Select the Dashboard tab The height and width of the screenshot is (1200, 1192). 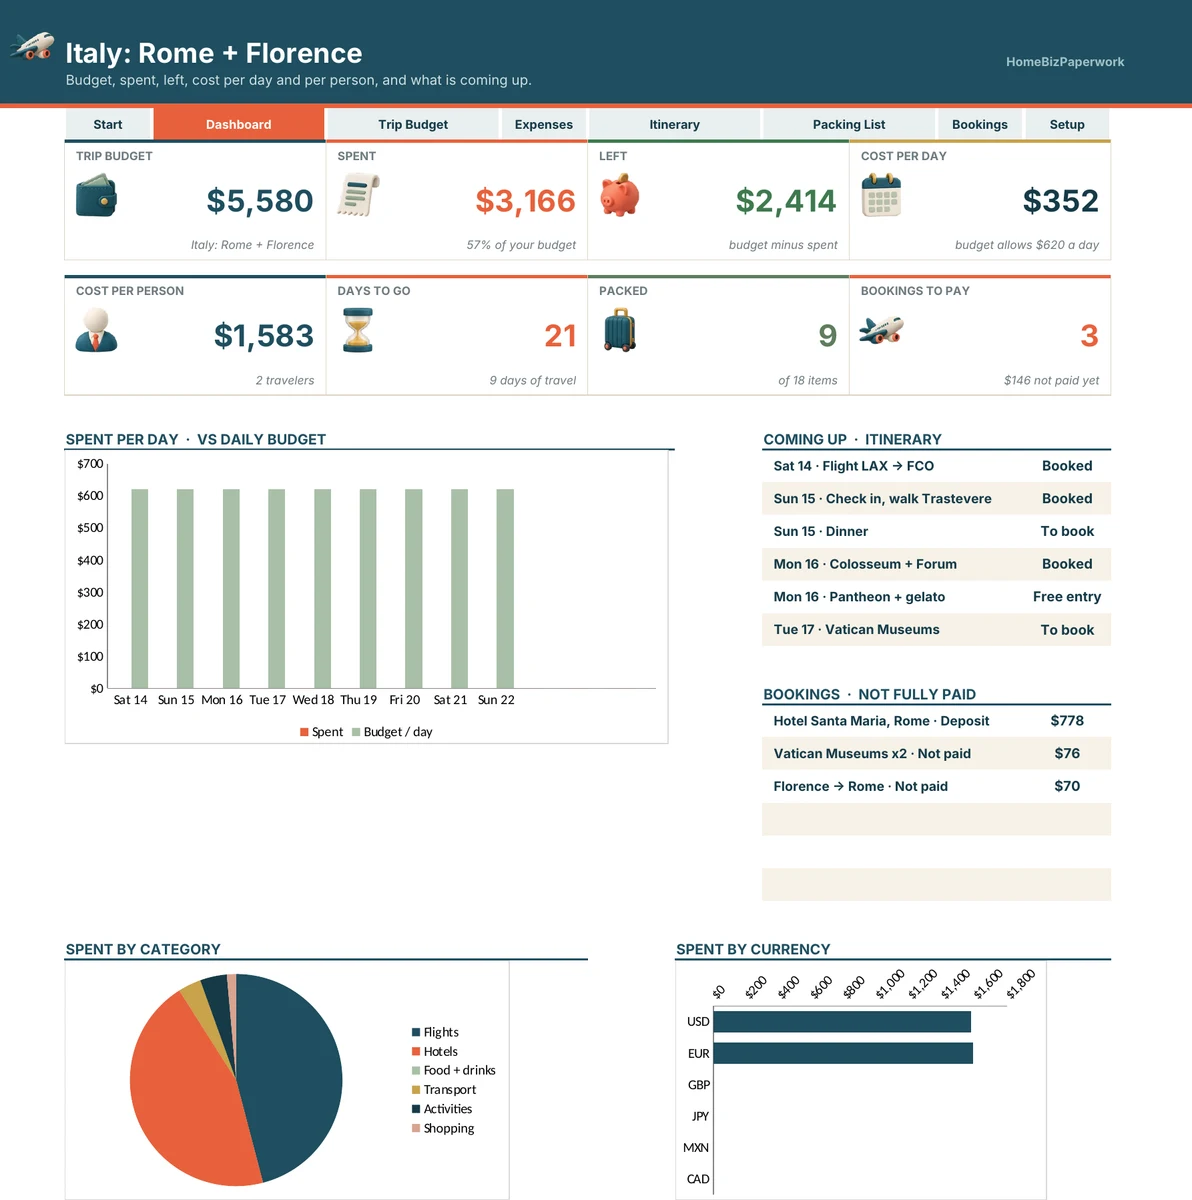(239, 125)
